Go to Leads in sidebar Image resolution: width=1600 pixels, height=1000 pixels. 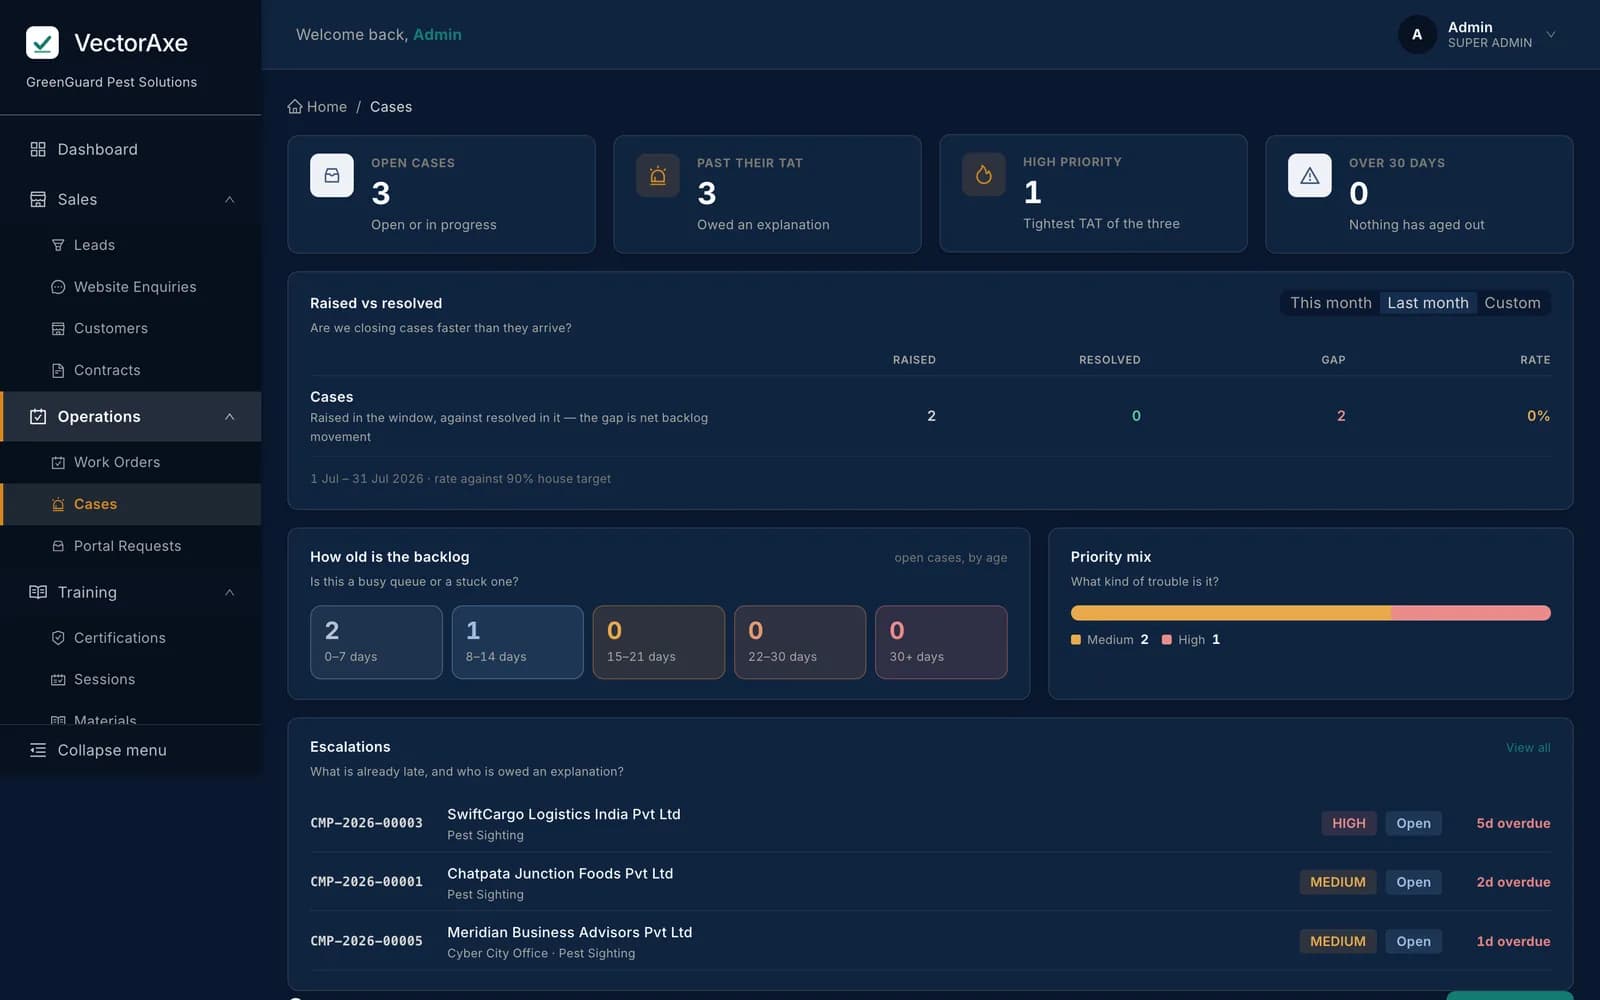coord(131,245)
